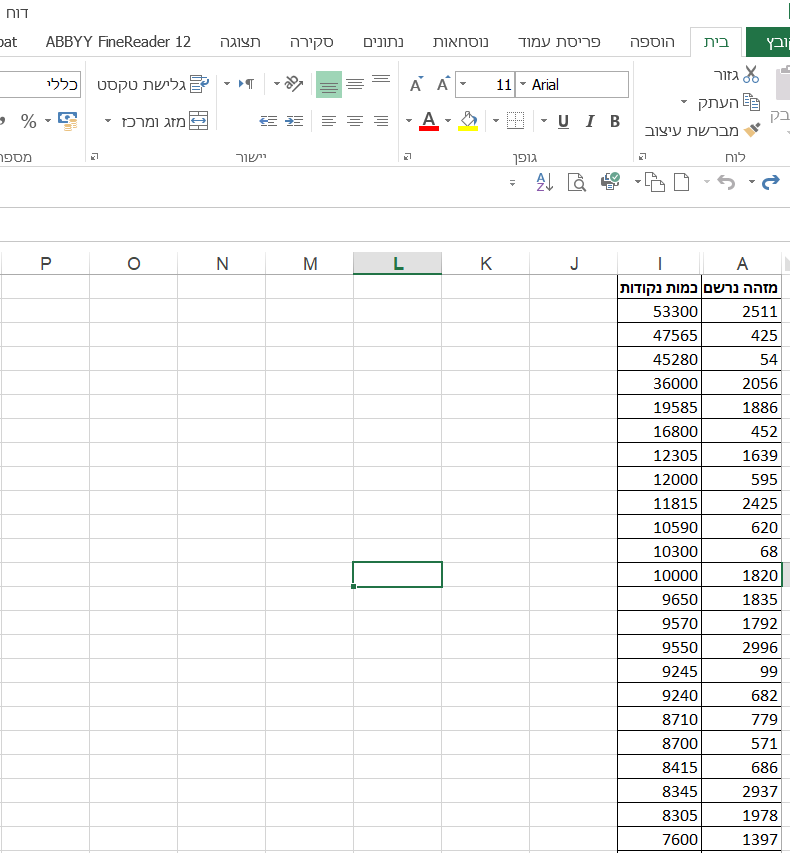The width and height of the screenshot is (790, 853).
Task: Click the Undo arrow in quick access toolbar
Action: coord(726,182)
